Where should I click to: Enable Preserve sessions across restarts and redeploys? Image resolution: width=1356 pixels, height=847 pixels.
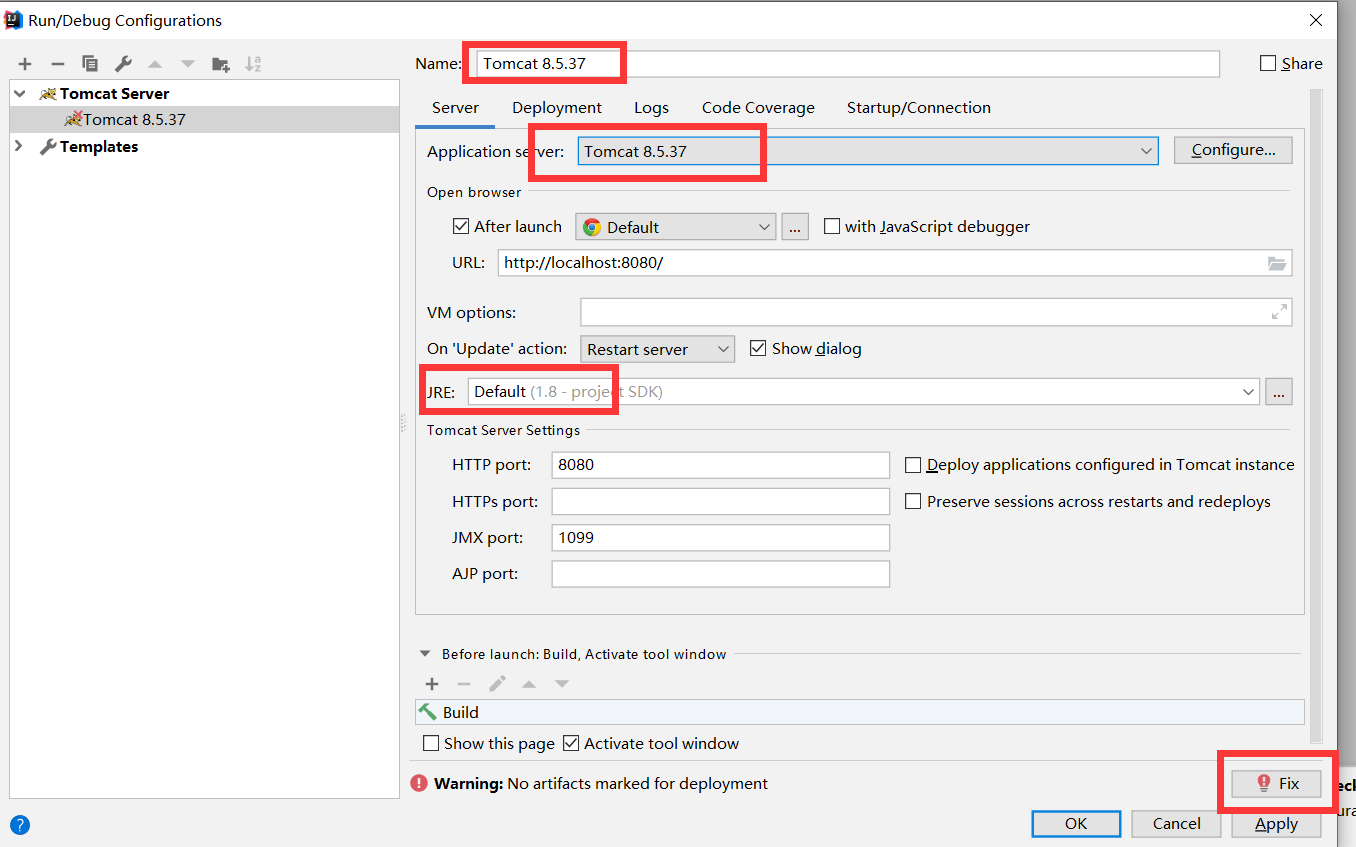[913, 501]
